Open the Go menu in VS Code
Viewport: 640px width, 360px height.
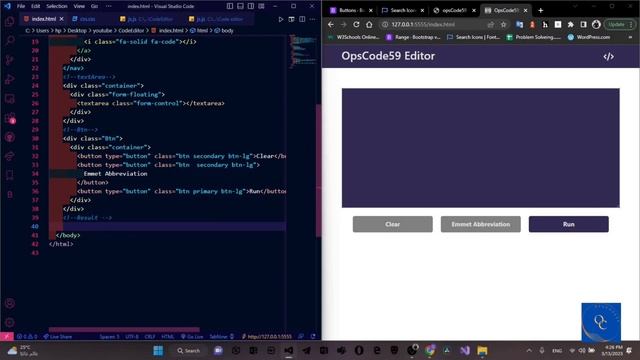(94, 6)
